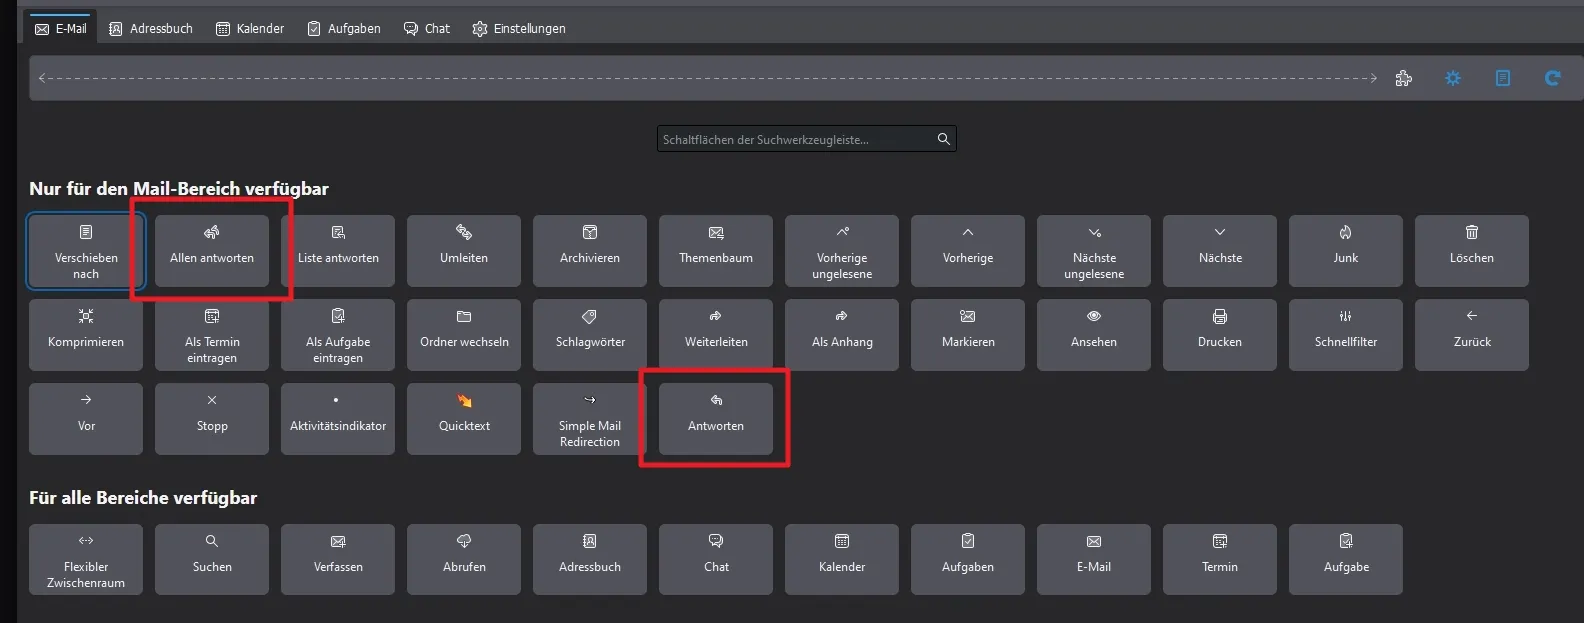Click the Schaltflächen search field

coord(806,139)
